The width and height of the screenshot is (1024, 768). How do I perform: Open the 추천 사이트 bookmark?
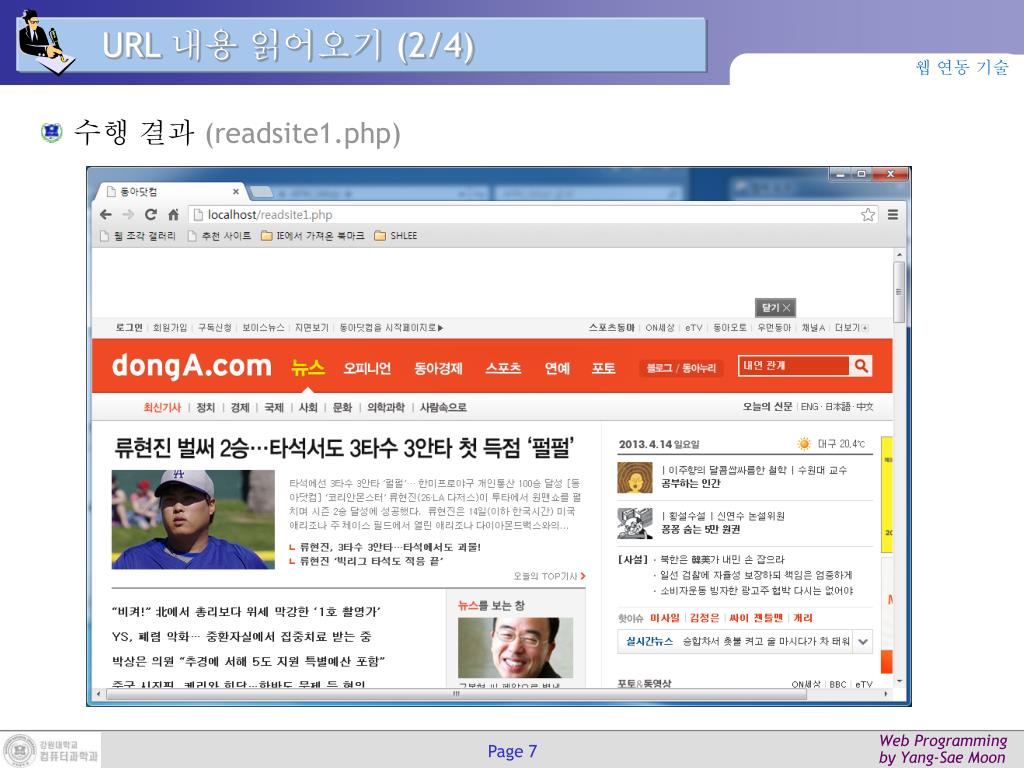pyautogui.click(x=219, y=236)
